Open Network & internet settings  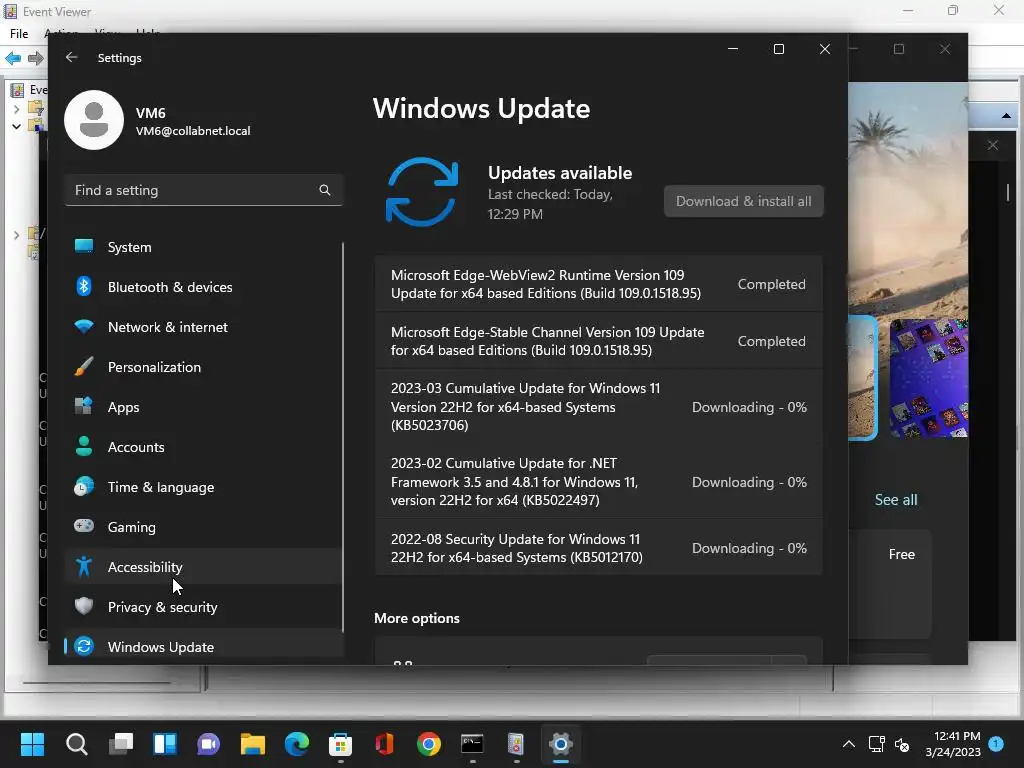click(x=203, y=327)
